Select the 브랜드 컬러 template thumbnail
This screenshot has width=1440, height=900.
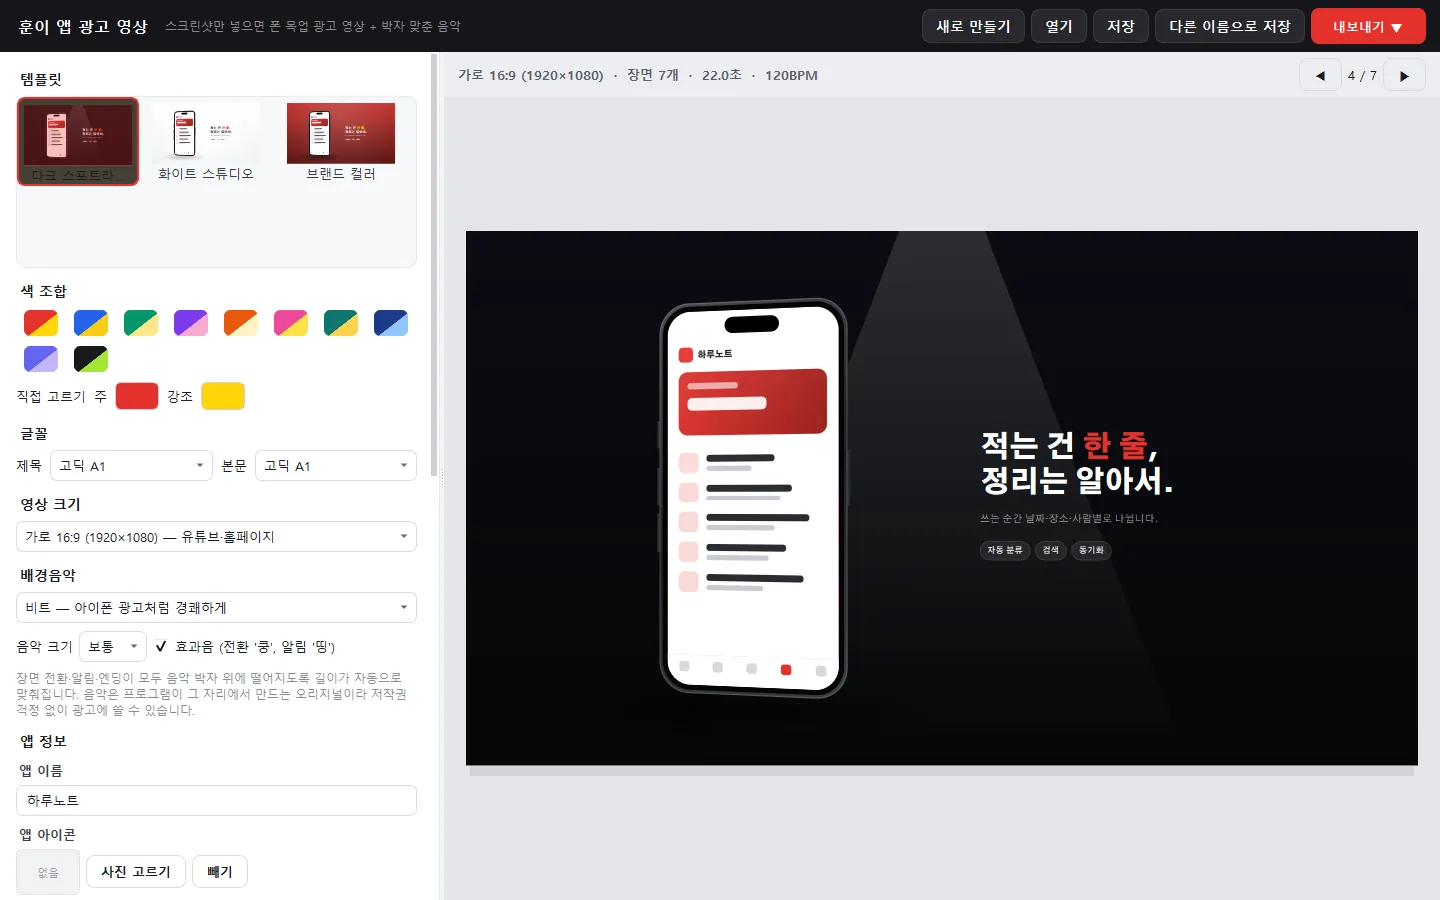[341, 141]
